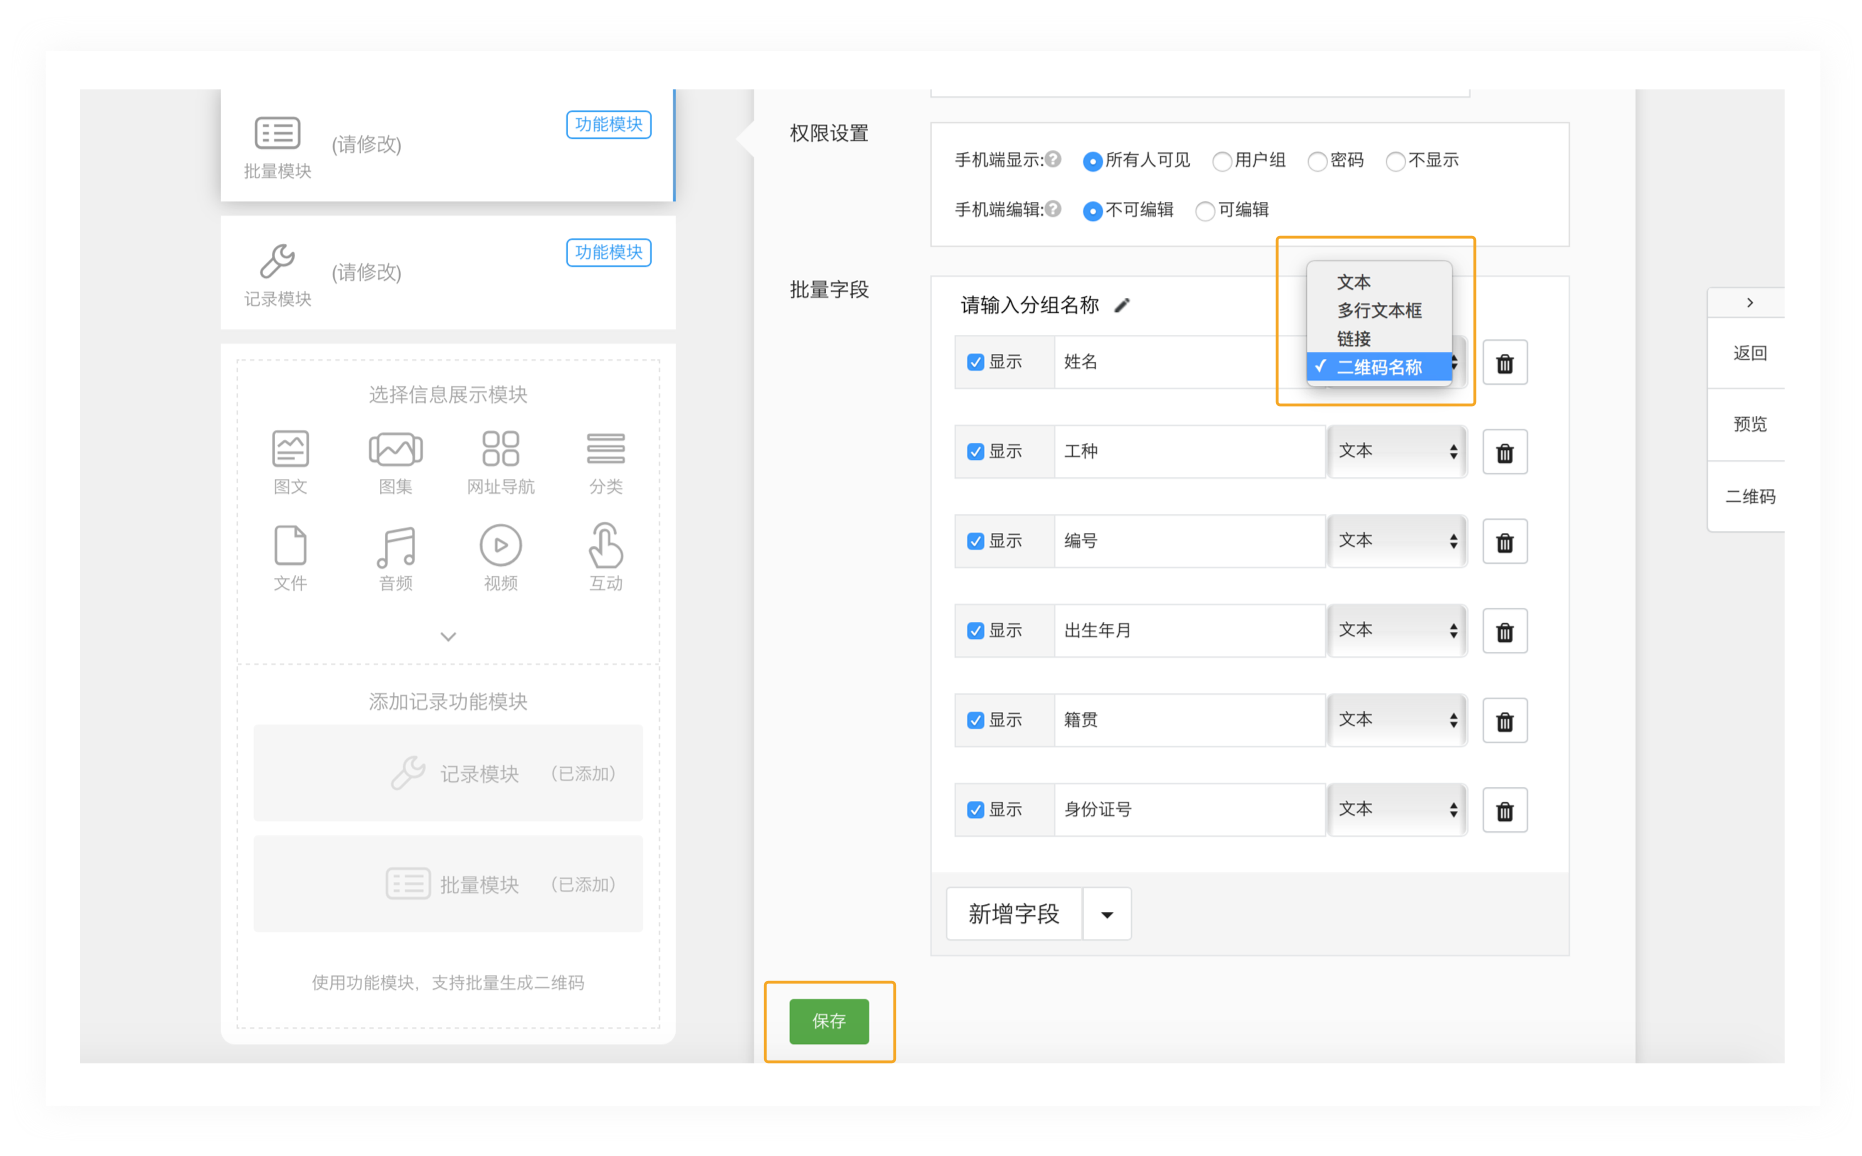Image resolution: width=1862 pixels, height=1156 pixels.
Task: Click list icon in 批量模块 (已添加) row
Action: point(408,884)
